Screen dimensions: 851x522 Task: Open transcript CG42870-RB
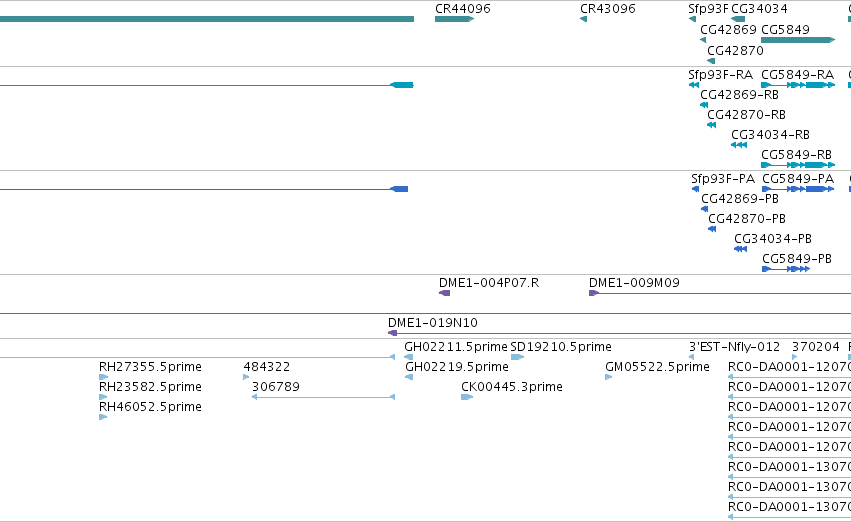(x=746, y=115)
